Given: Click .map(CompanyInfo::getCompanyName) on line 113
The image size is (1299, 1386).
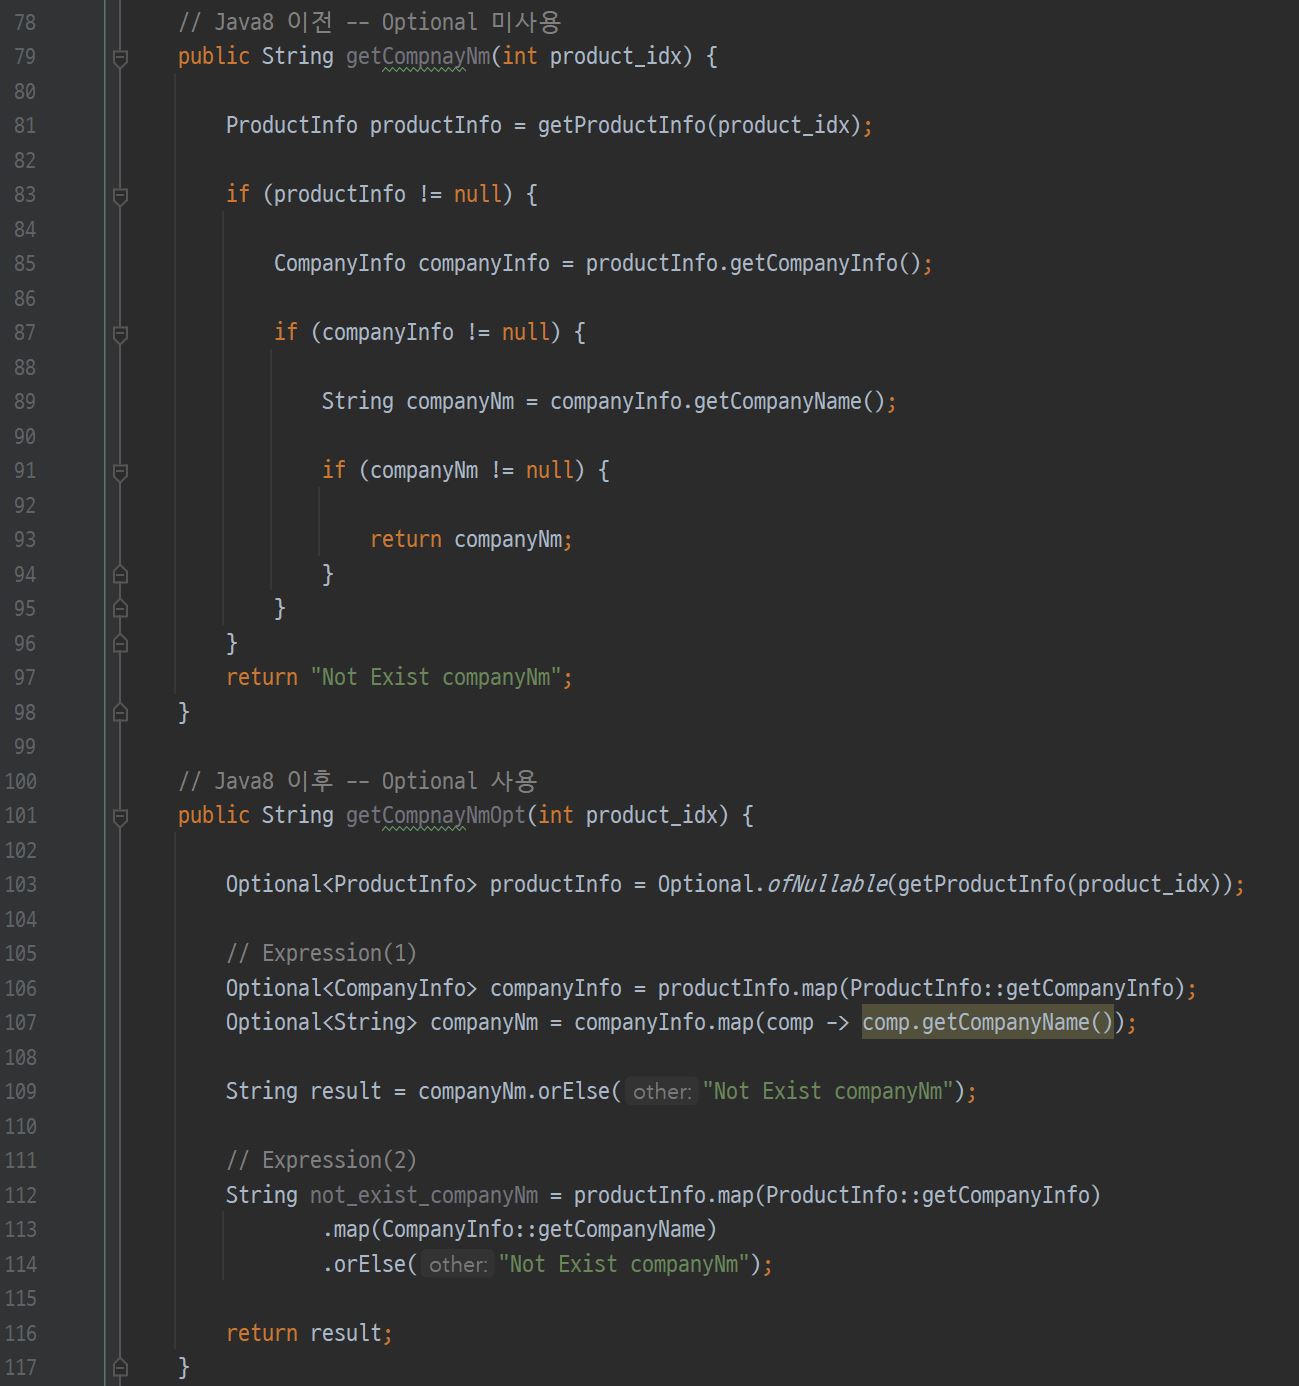Looking at the screenshot, I should [519, 1229].
